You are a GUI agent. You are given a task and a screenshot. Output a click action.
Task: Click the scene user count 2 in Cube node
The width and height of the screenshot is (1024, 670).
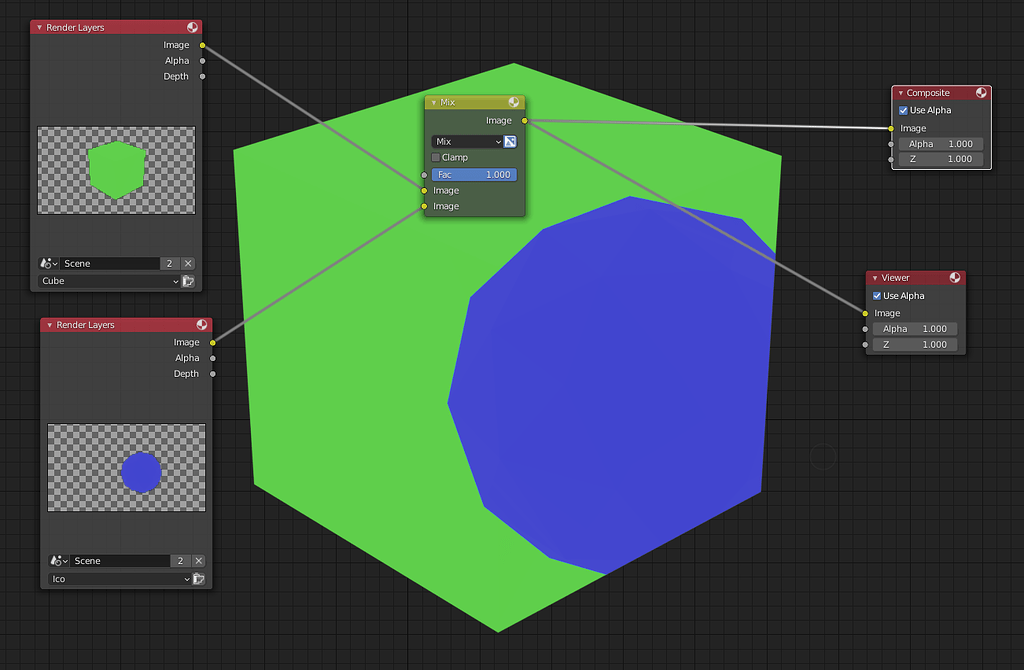coord(170,263)
